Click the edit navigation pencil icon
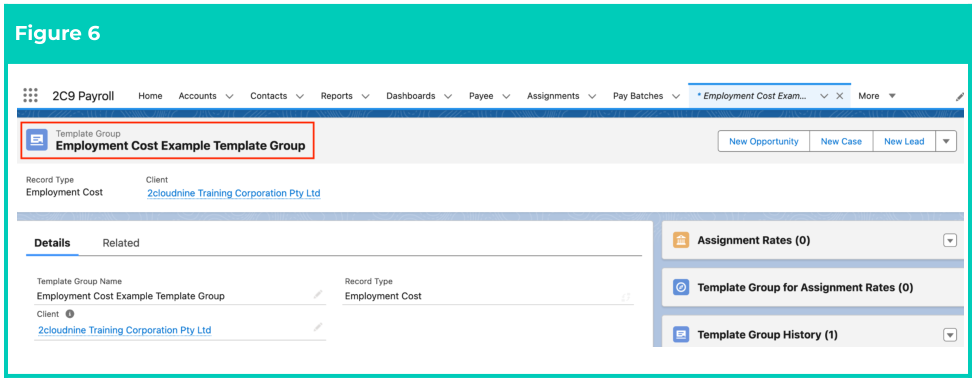Viewport: 976px width, 382px height. coord(960,96)
